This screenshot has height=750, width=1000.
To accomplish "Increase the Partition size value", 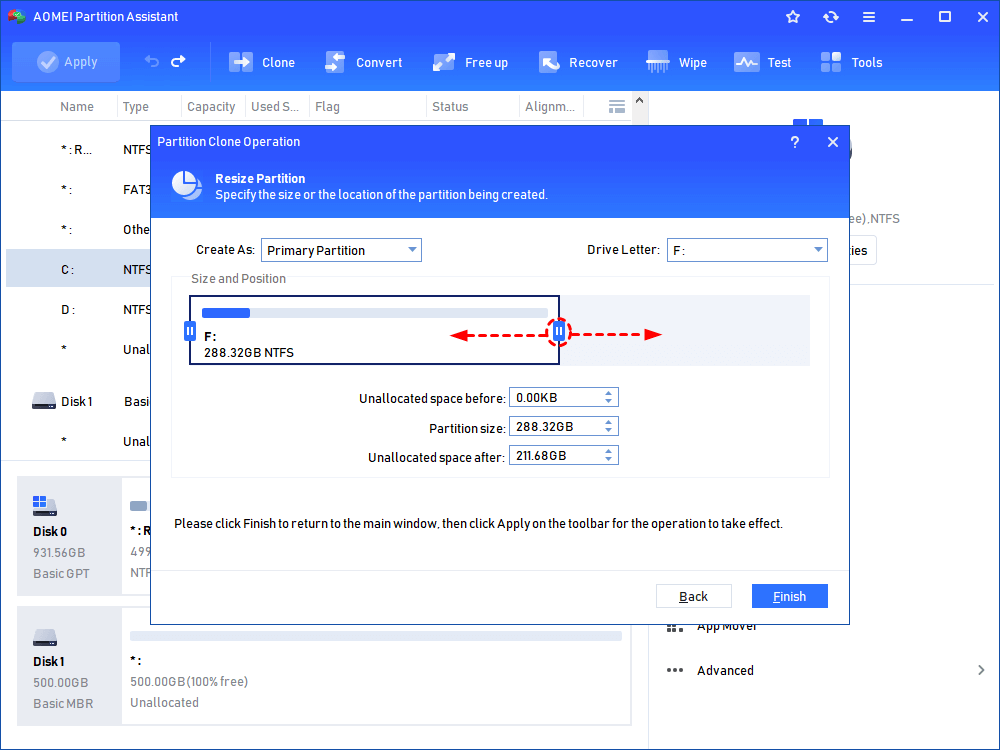I will coord(608,422).
